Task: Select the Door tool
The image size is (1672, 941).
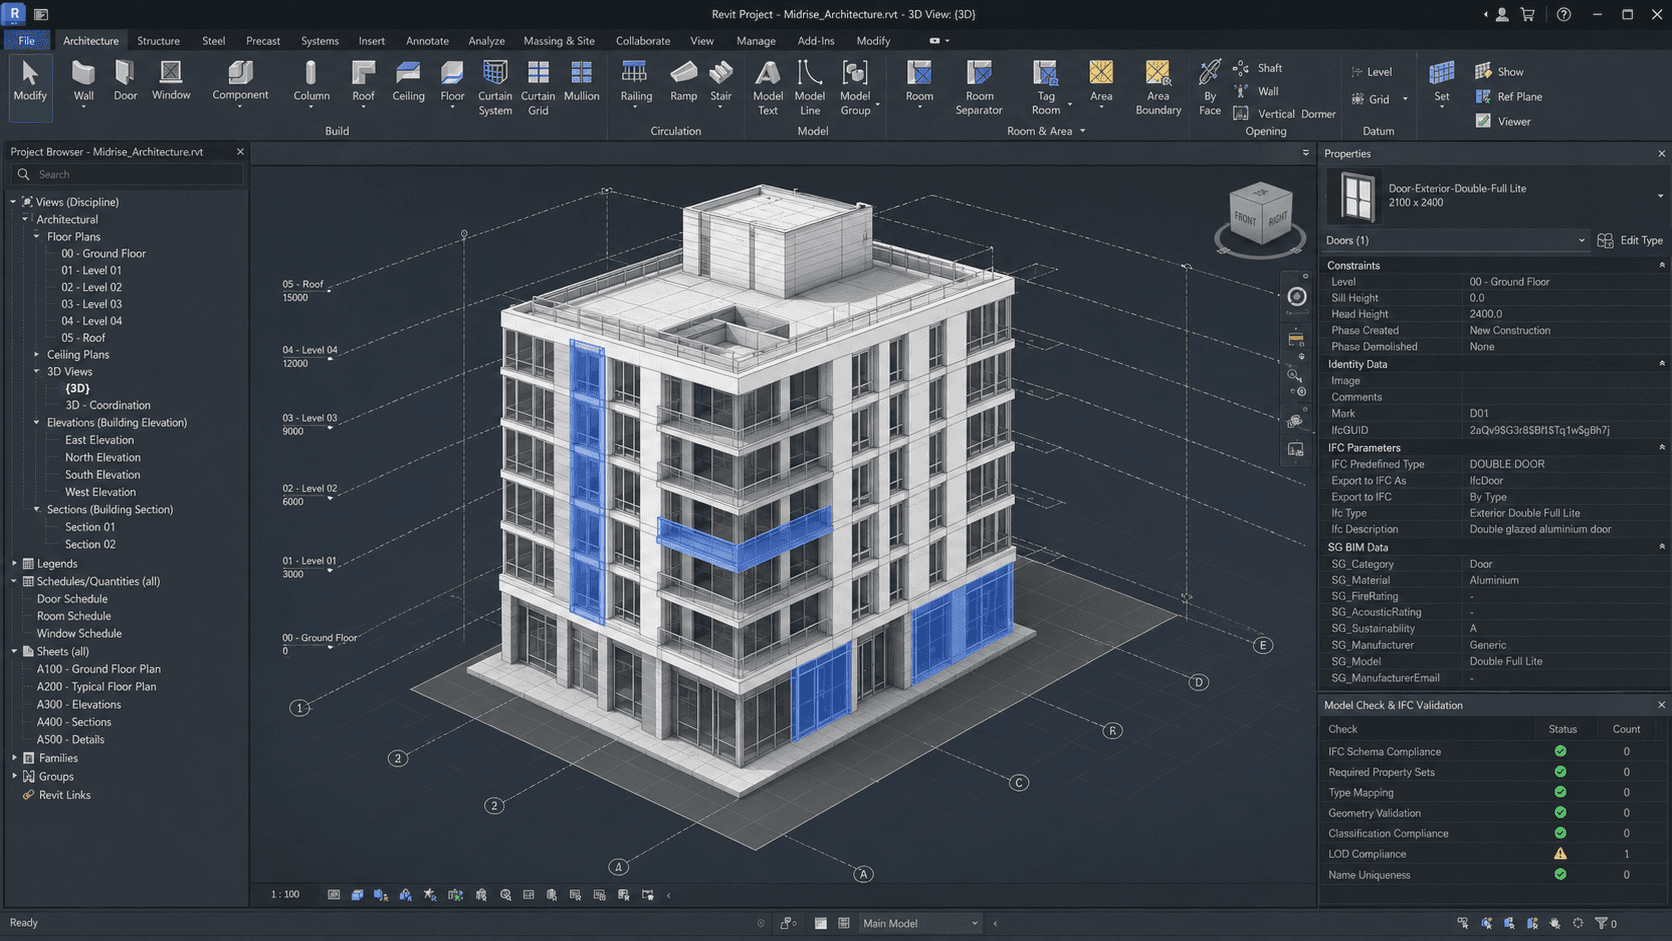Action: (125, 81)
